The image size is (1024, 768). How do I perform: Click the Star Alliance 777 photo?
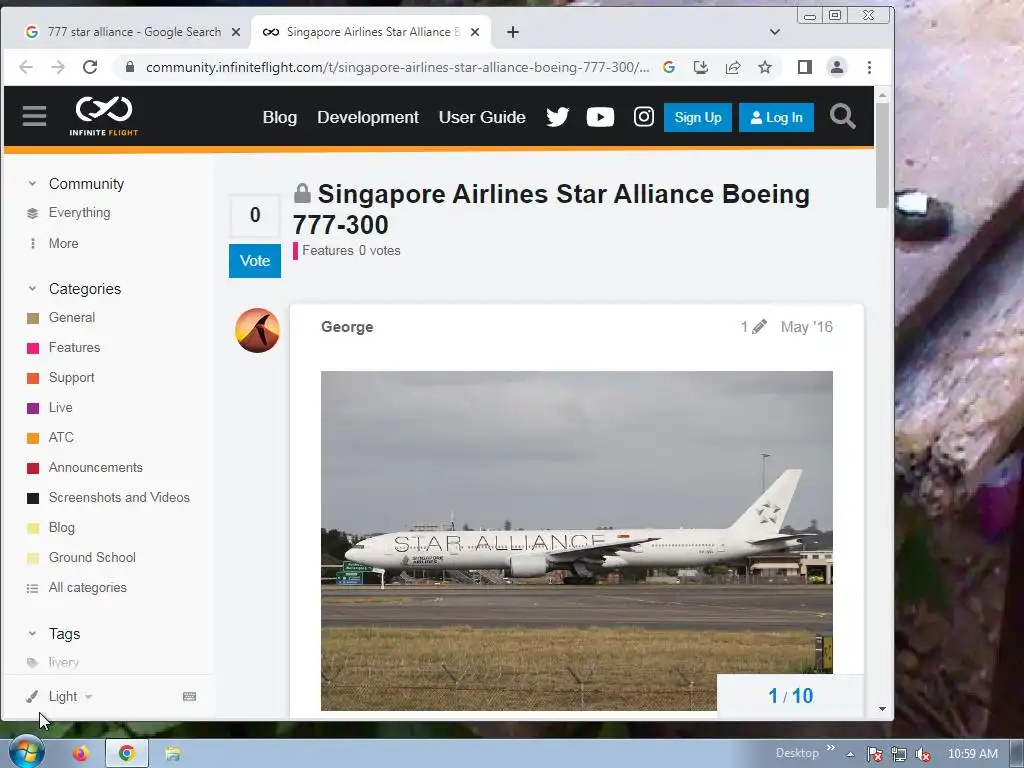point(577,541)
